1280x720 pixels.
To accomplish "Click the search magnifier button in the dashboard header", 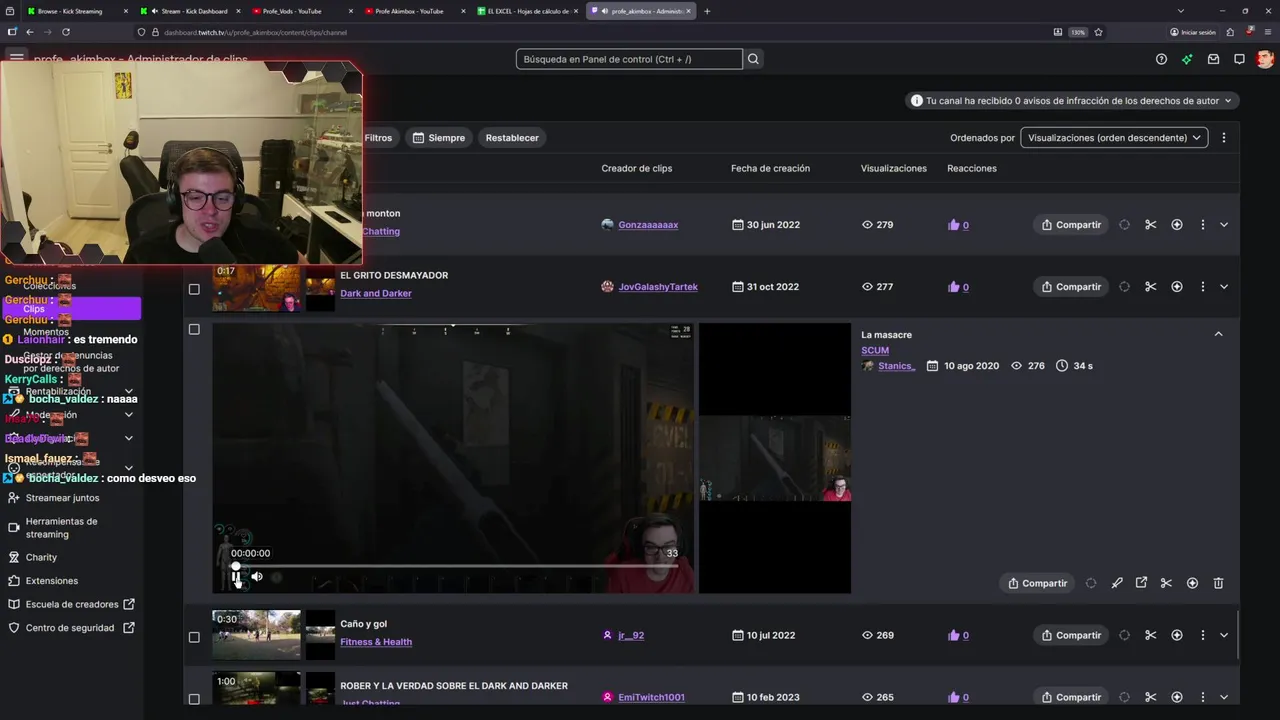I will coord(754,59).
